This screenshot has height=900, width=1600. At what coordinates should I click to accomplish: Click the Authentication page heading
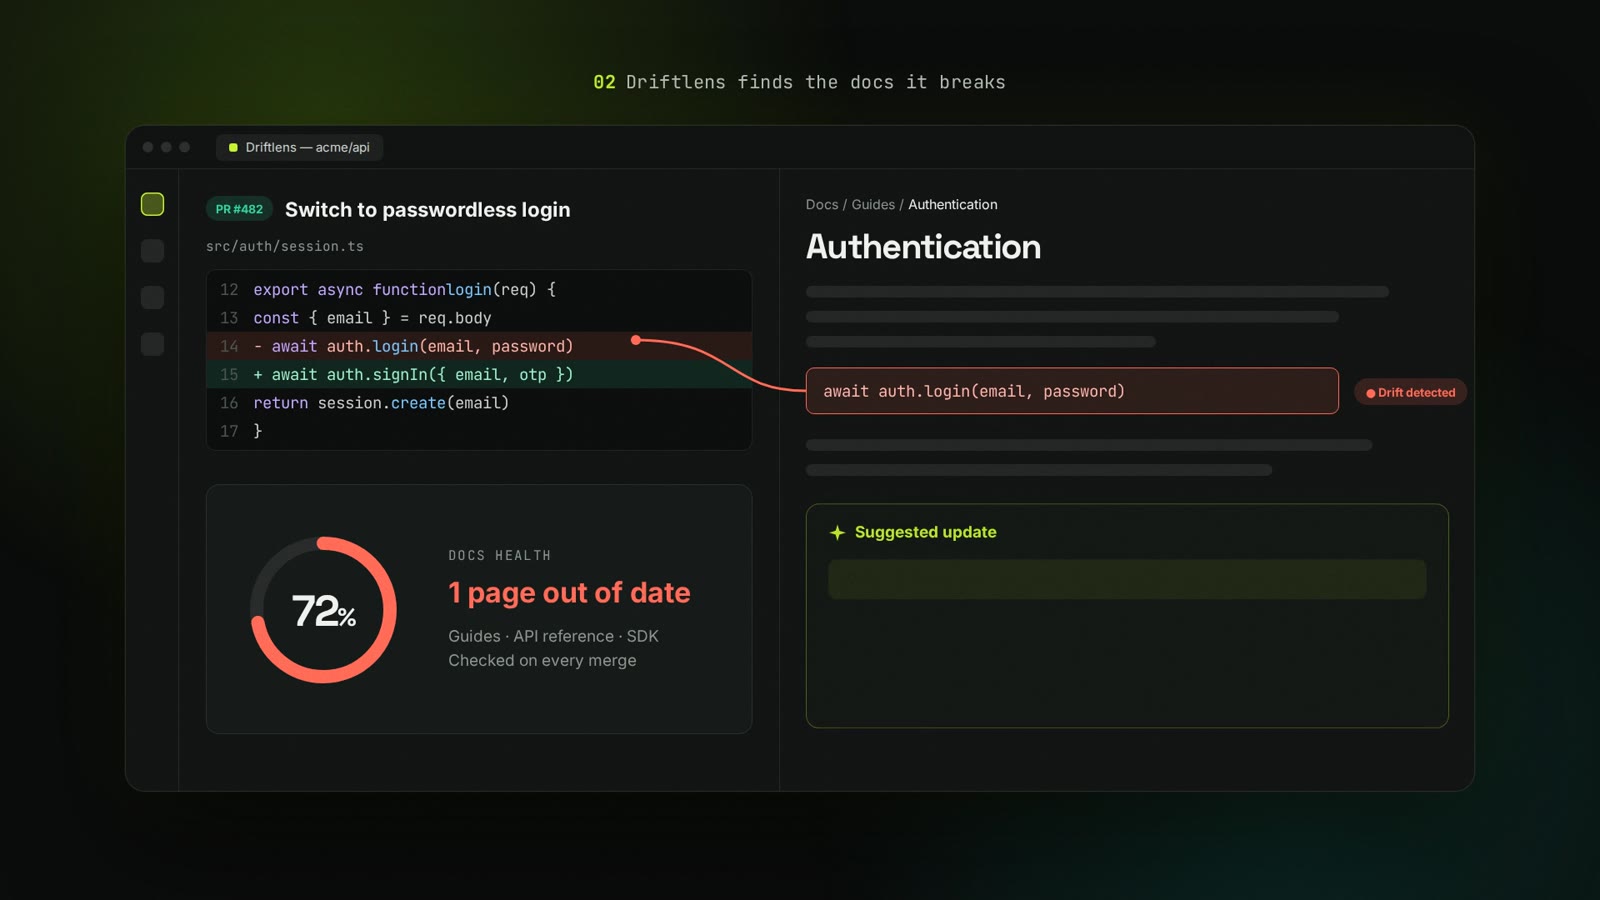point(923,247)
